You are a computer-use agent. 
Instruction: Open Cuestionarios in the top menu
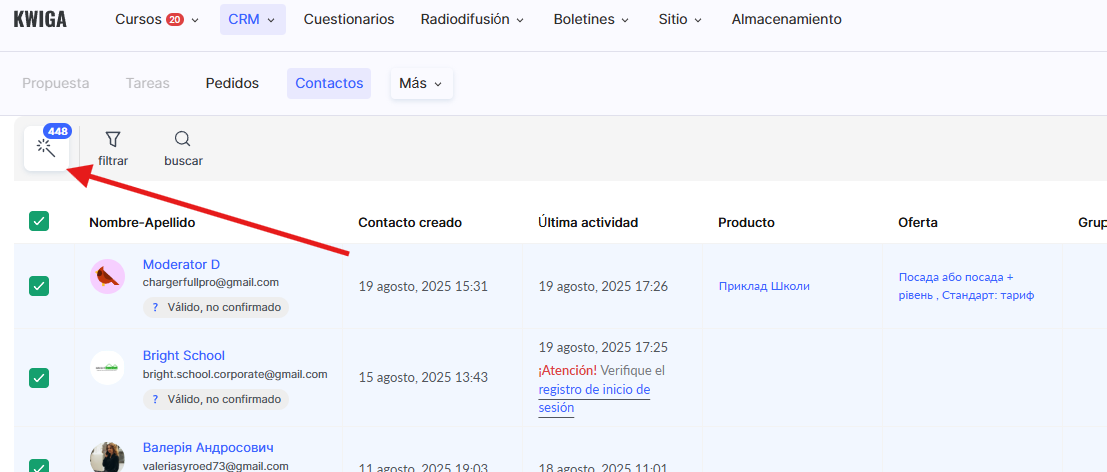(x=349, y=19)
